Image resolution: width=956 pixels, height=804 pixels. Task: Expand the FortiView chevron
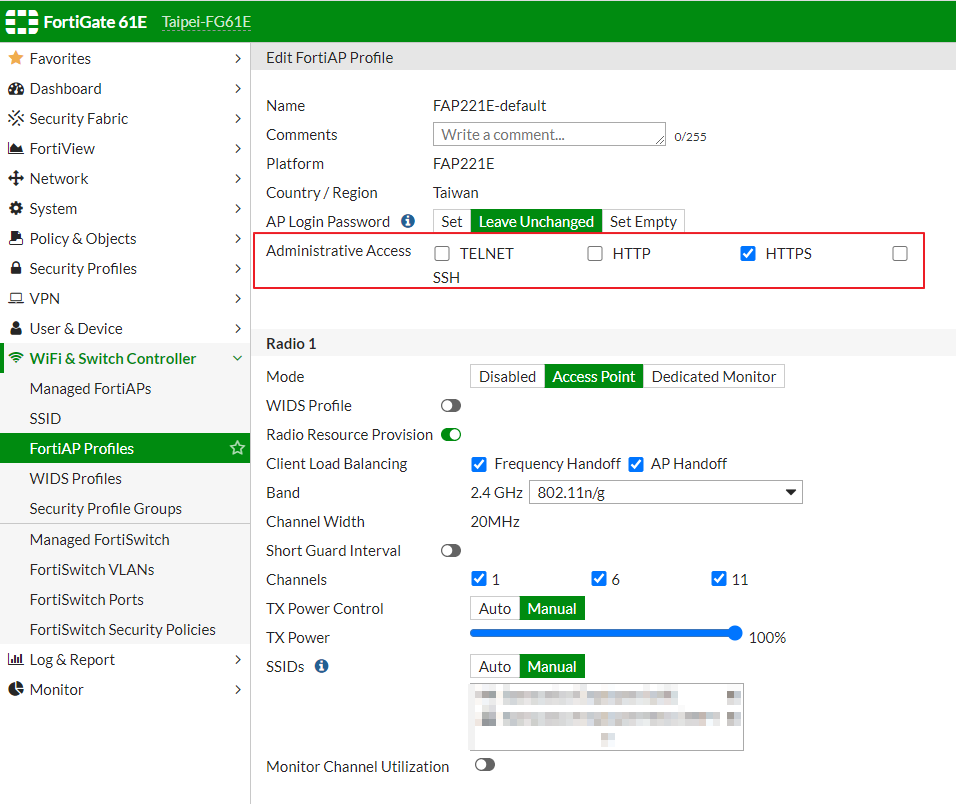238,149
